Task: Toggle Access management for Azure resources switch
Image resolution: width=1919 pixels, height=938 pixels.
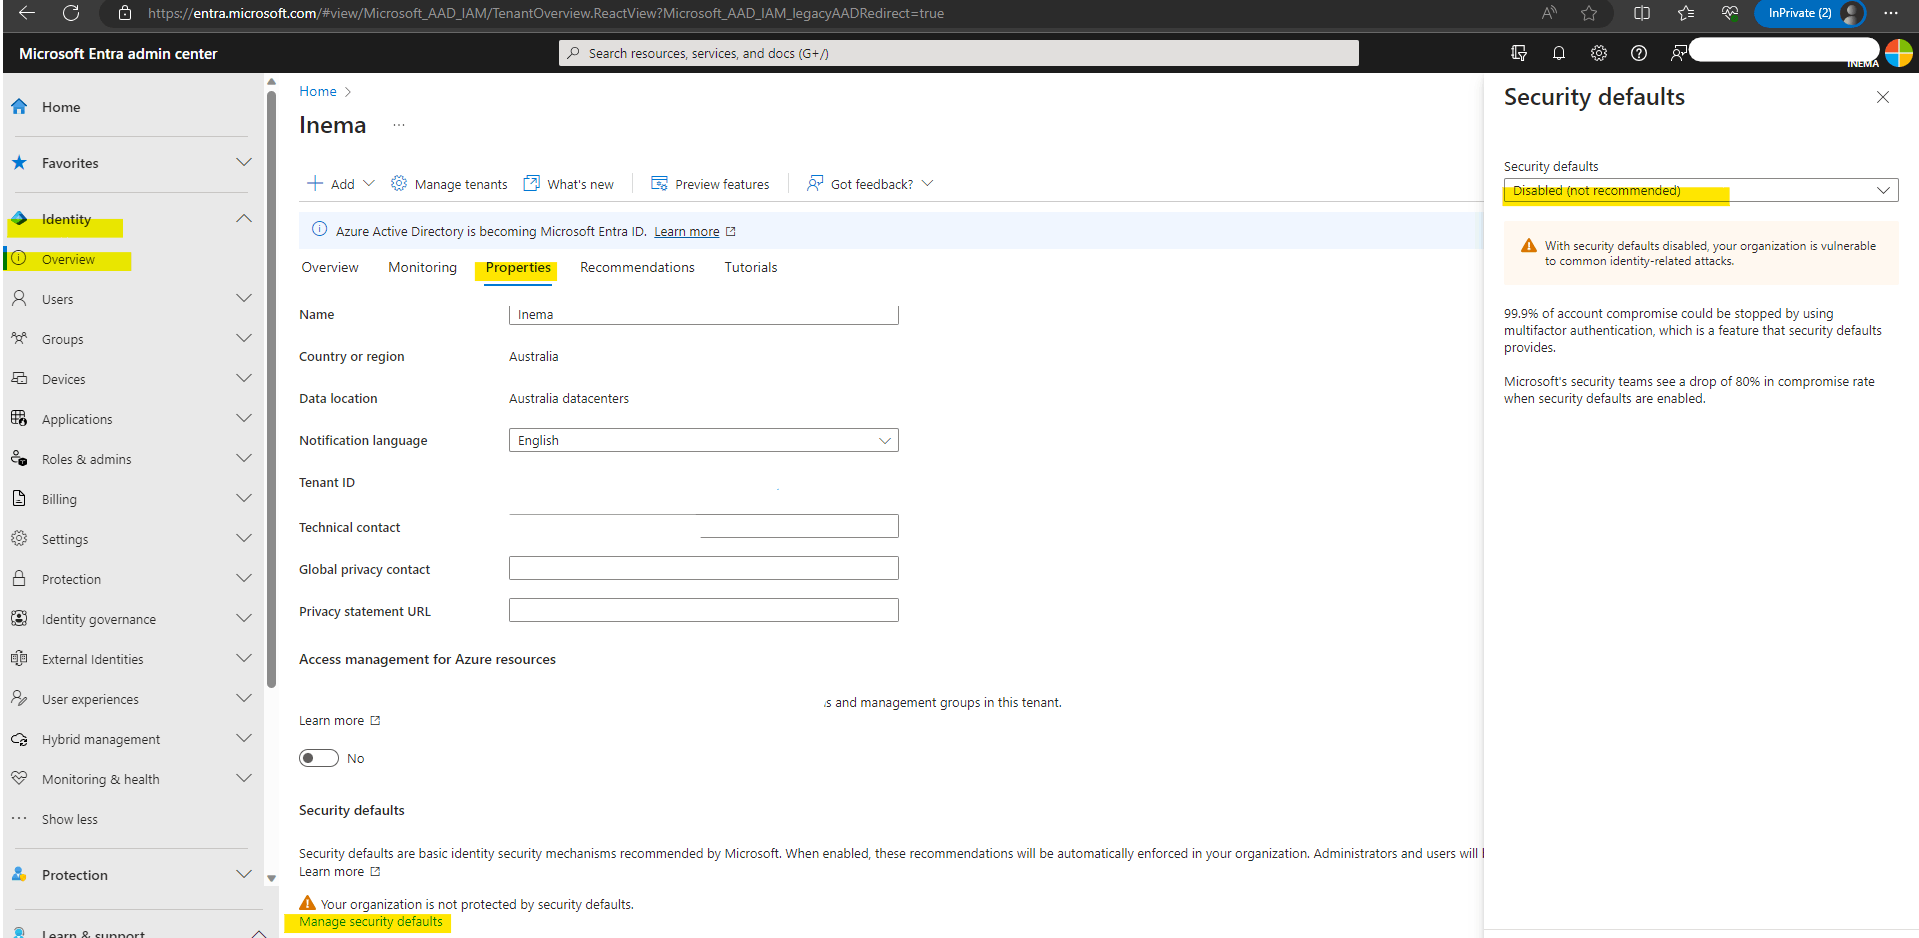Action: (x=319, y=758)
